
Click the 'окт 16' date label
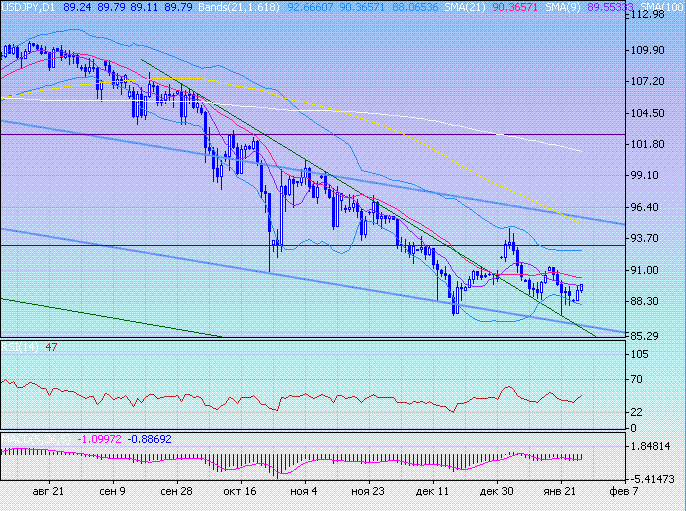coord(240,492)
